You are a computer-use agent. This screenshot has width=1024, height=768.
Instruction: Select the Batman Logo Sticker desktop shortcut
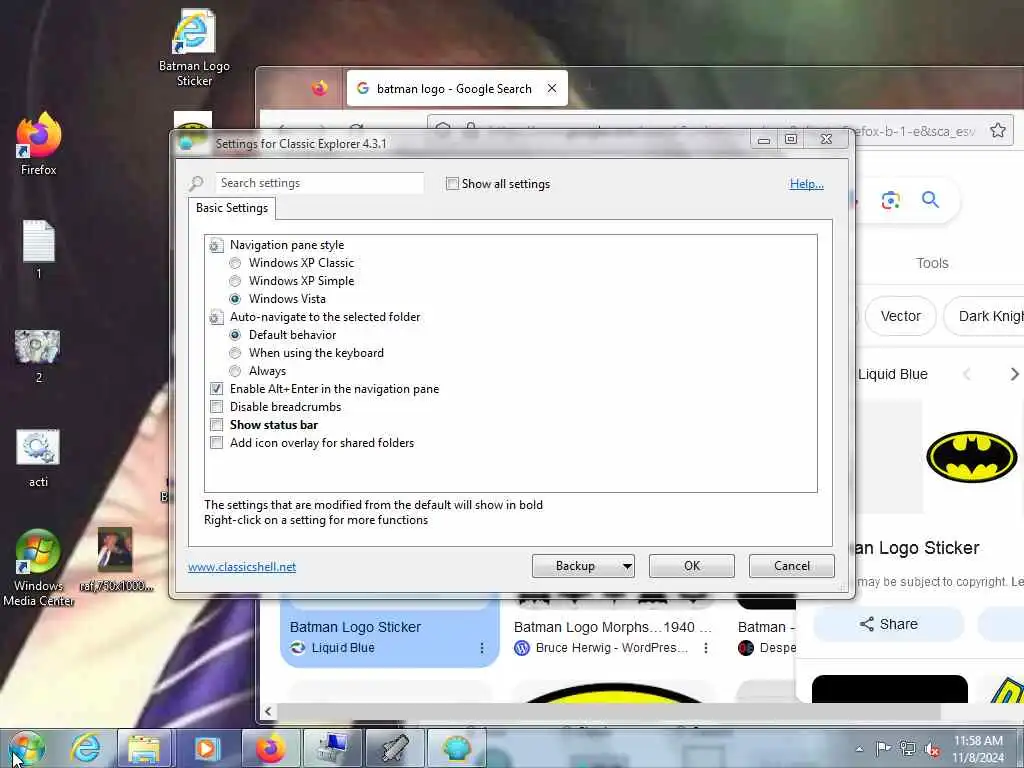(x=194, y=48)
